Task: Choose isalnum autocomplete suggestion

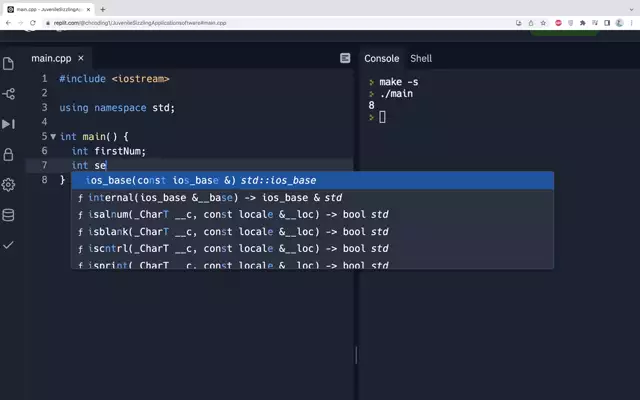Action: pyautogui.click(x=313, y=215)
